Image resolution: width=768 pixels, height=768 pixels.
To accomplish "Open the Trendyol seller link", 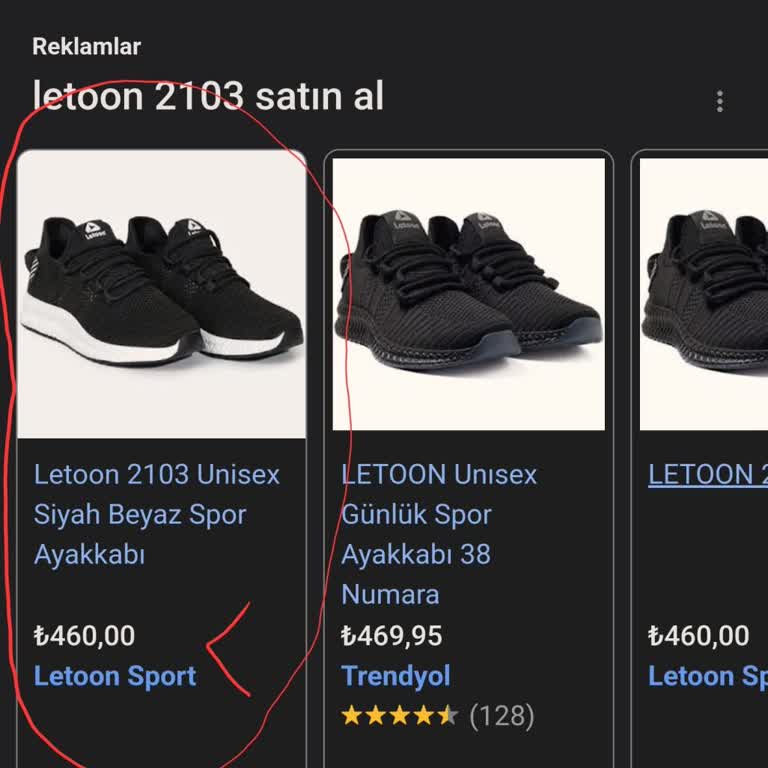I will coord(396,676).
